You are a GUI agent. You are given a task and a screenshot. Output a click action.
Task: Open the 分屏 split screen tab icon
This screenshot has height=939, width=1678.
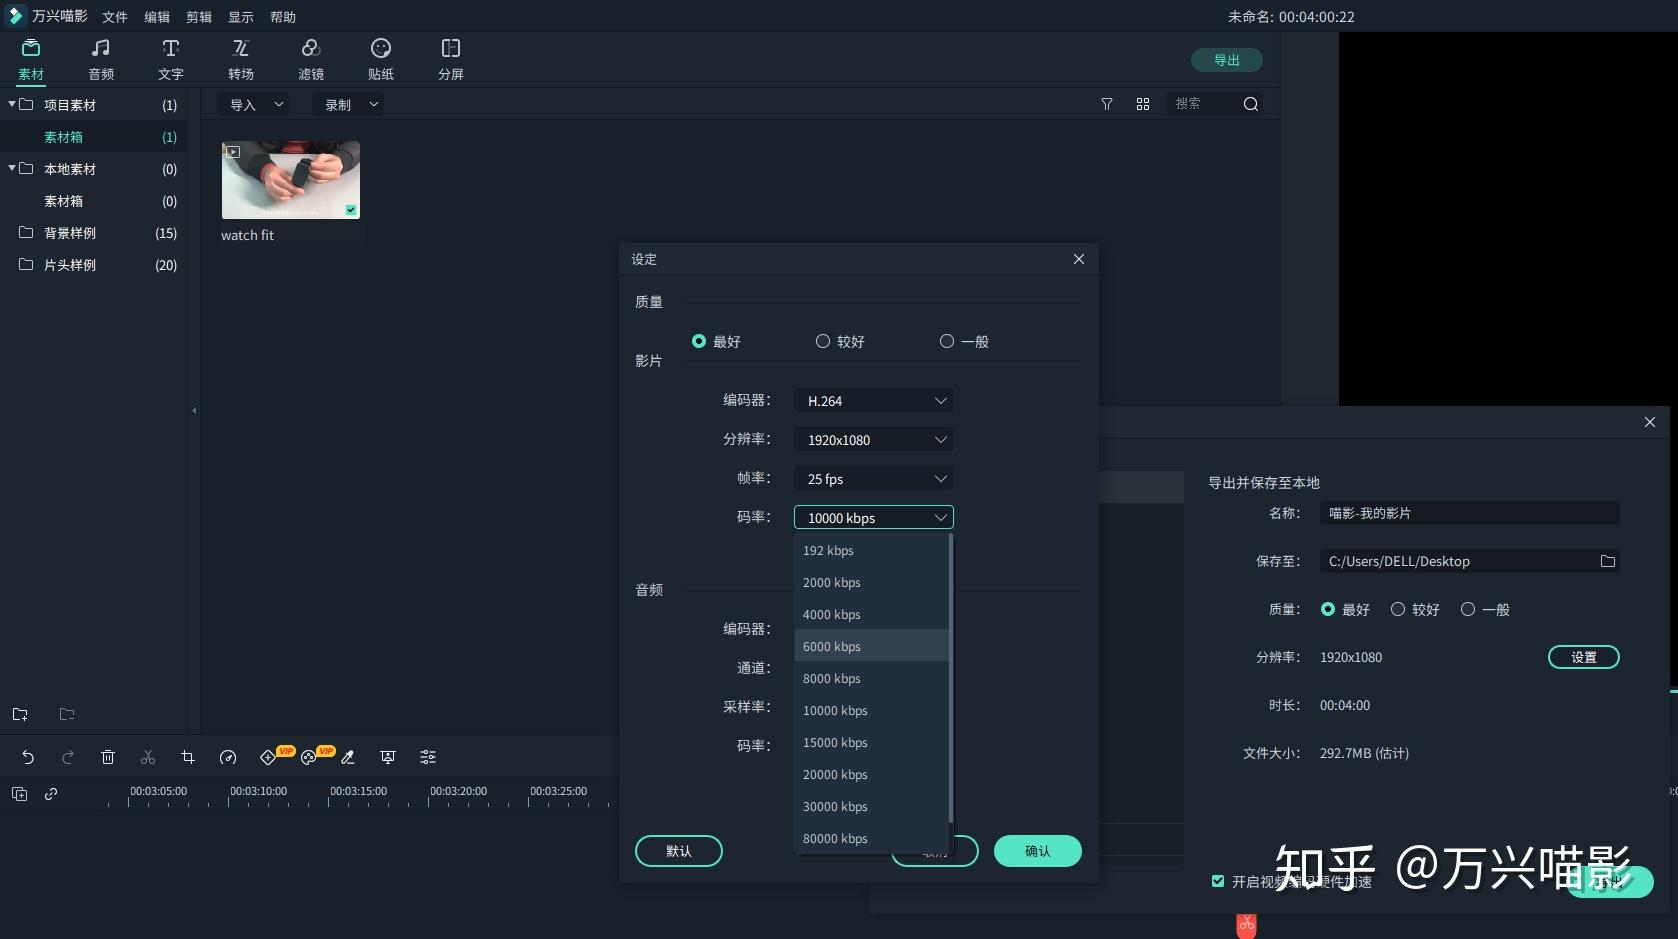pyautogui.click(x=451, y=49)
